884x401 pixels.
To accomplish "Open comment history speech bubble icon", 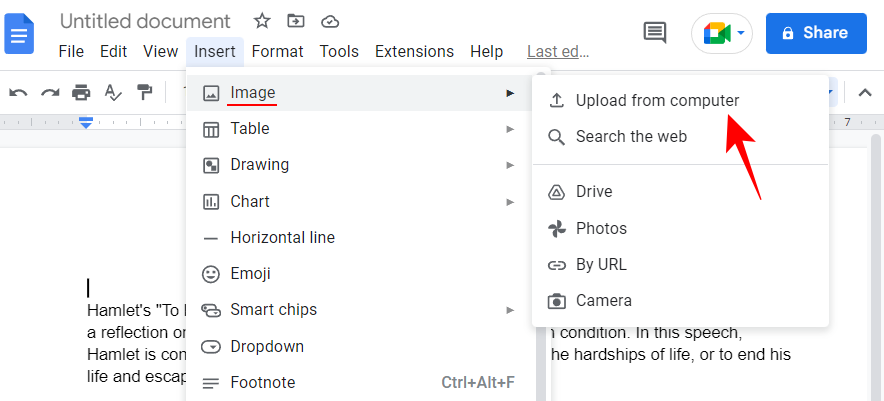I will pos(655,32).
